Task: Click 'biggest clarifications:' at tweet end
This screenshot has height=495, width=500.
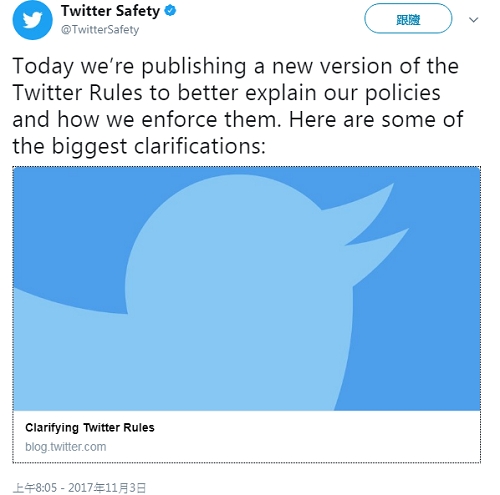Action: (159, 146)
